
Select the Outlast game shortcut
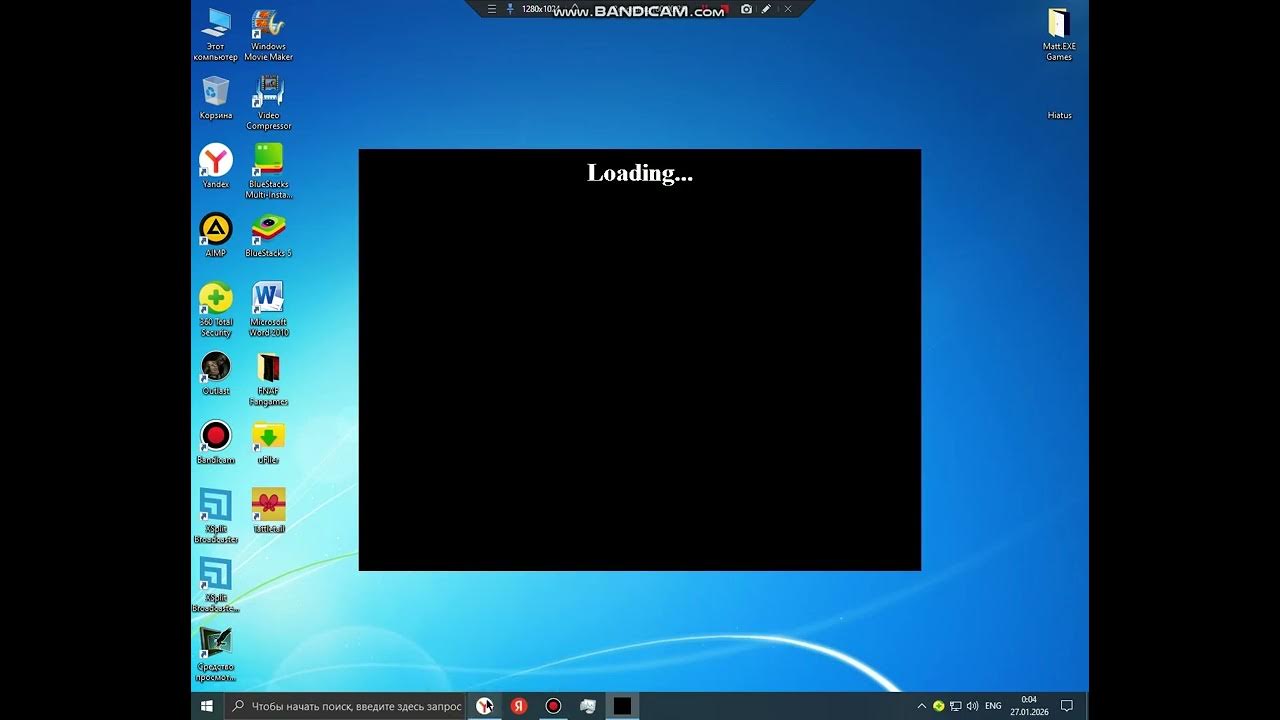[215, 368]
